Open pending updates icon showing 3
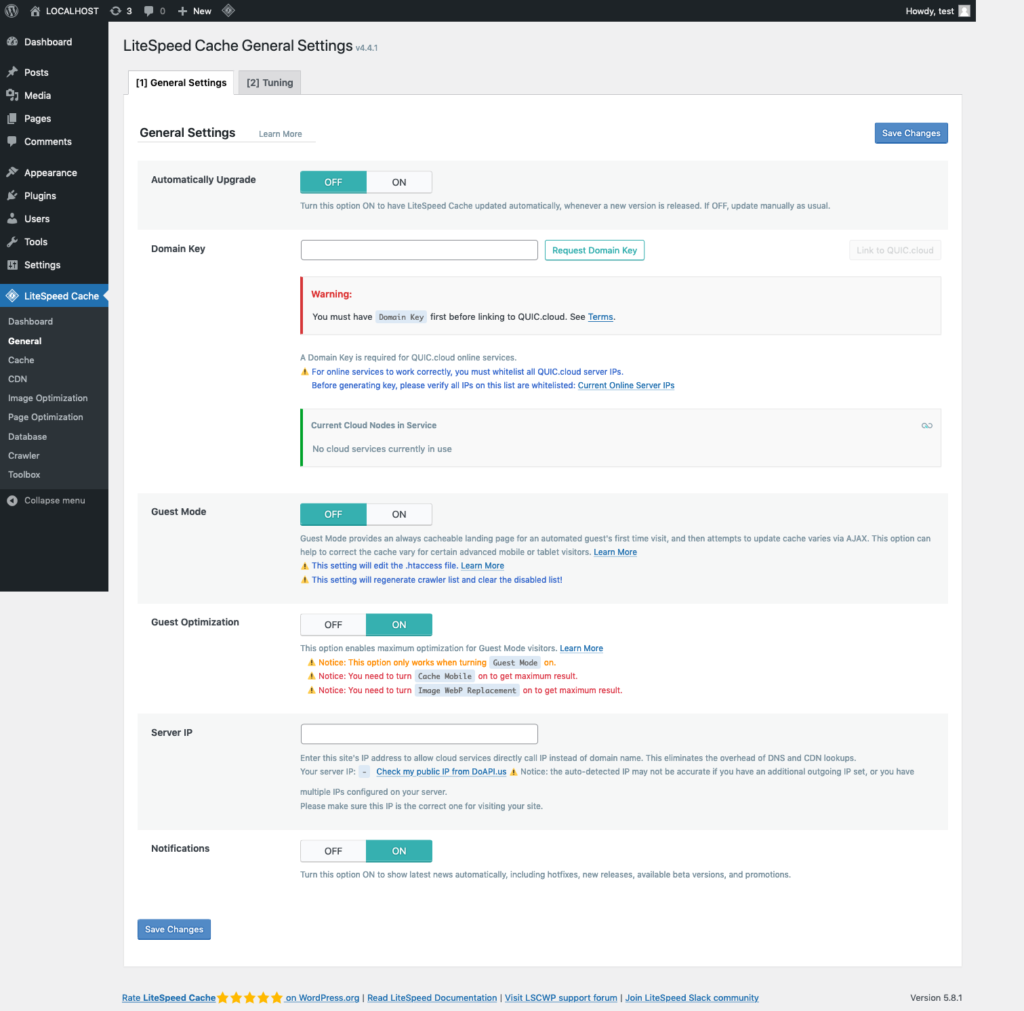Image resolution: width=1024 pixels, height=1011 pixels. (121, 11)
